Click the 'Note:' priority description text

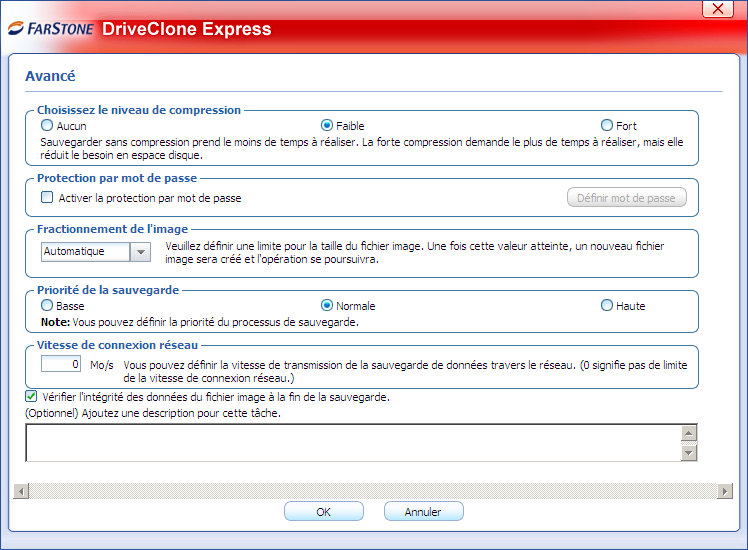pyautogui.click(x=200, y=322)
